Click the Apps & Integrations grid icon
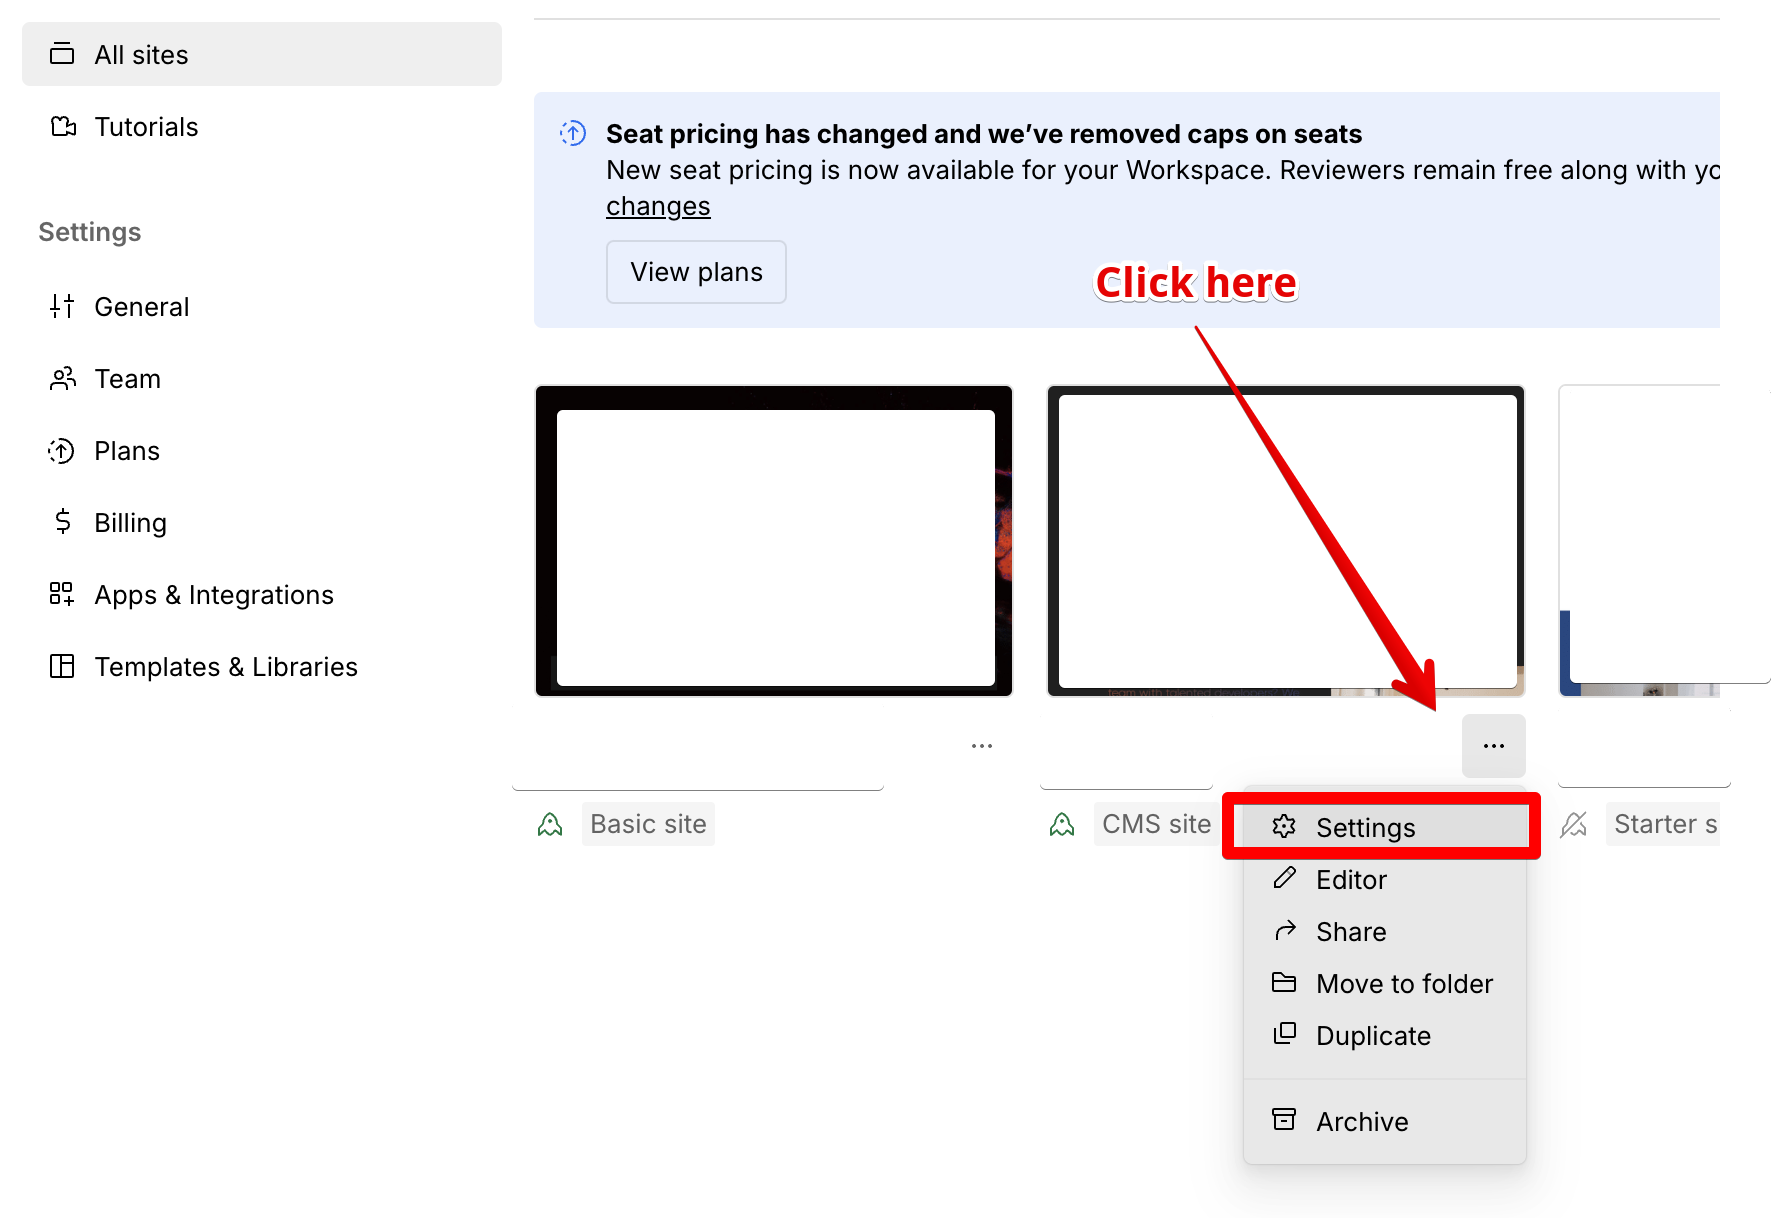 (61, 594)
